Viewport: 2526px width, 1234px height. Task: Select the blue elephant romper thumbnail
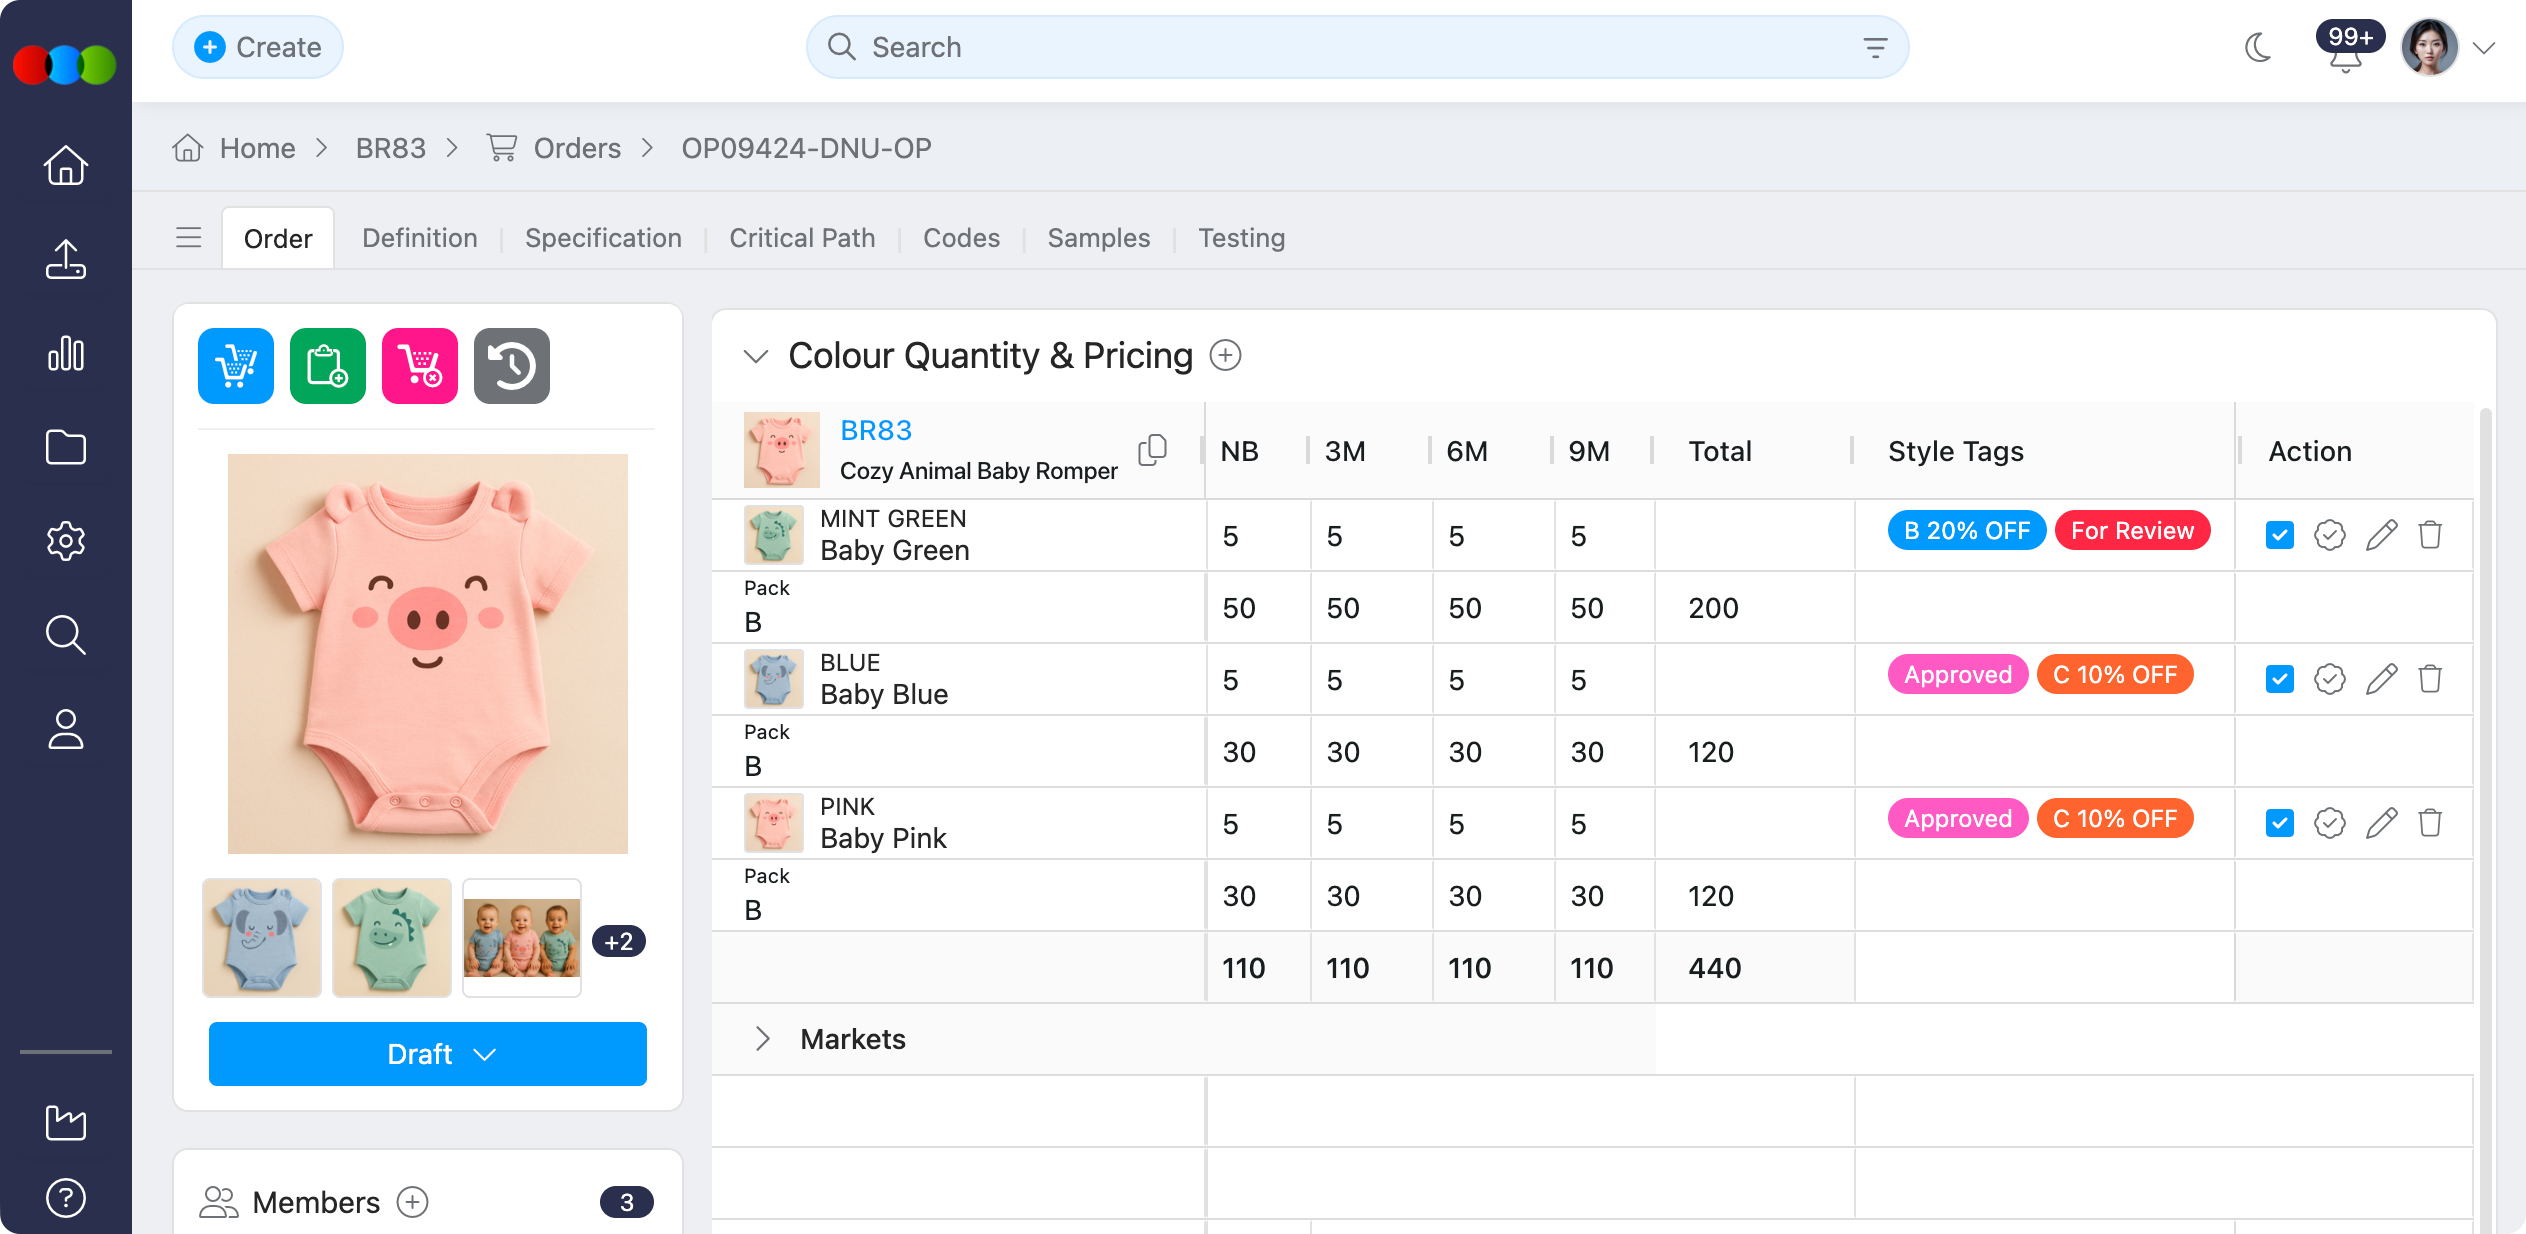tap(262, 938)
